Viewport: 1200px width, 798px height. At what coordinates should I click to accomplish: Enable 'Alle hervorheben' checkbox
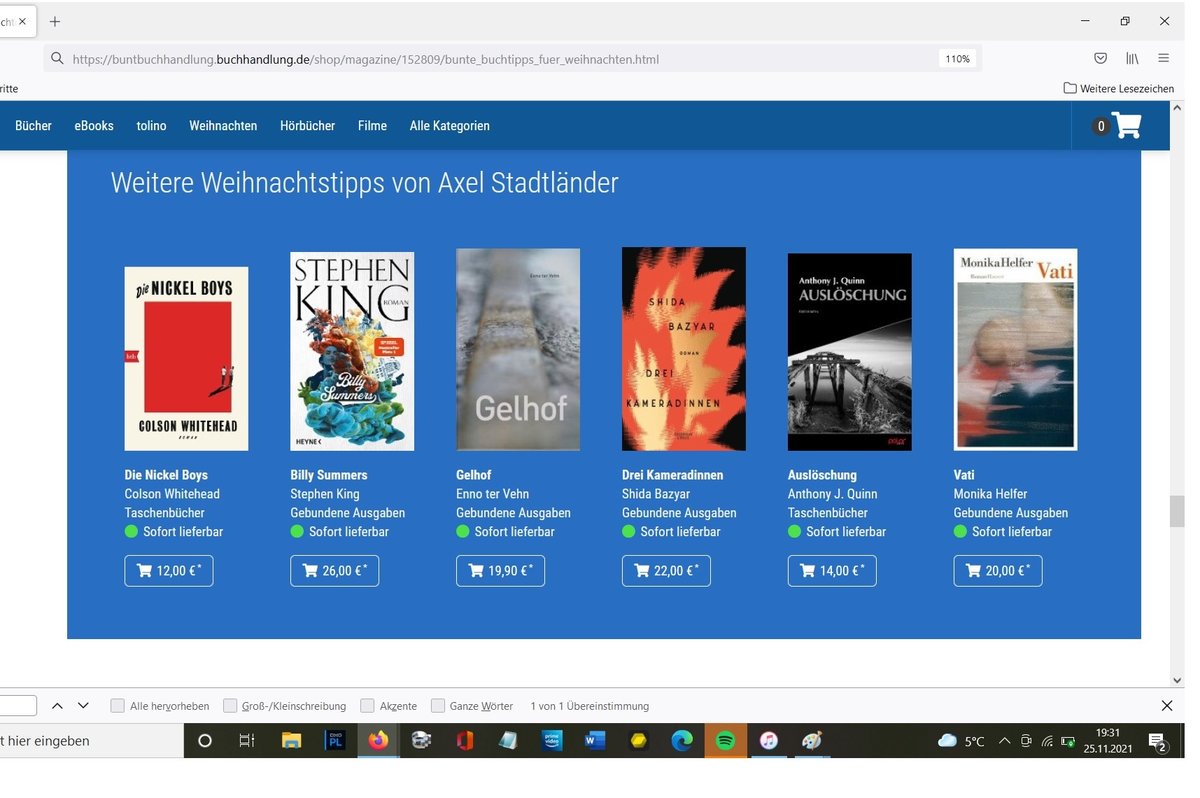(118, 705)
